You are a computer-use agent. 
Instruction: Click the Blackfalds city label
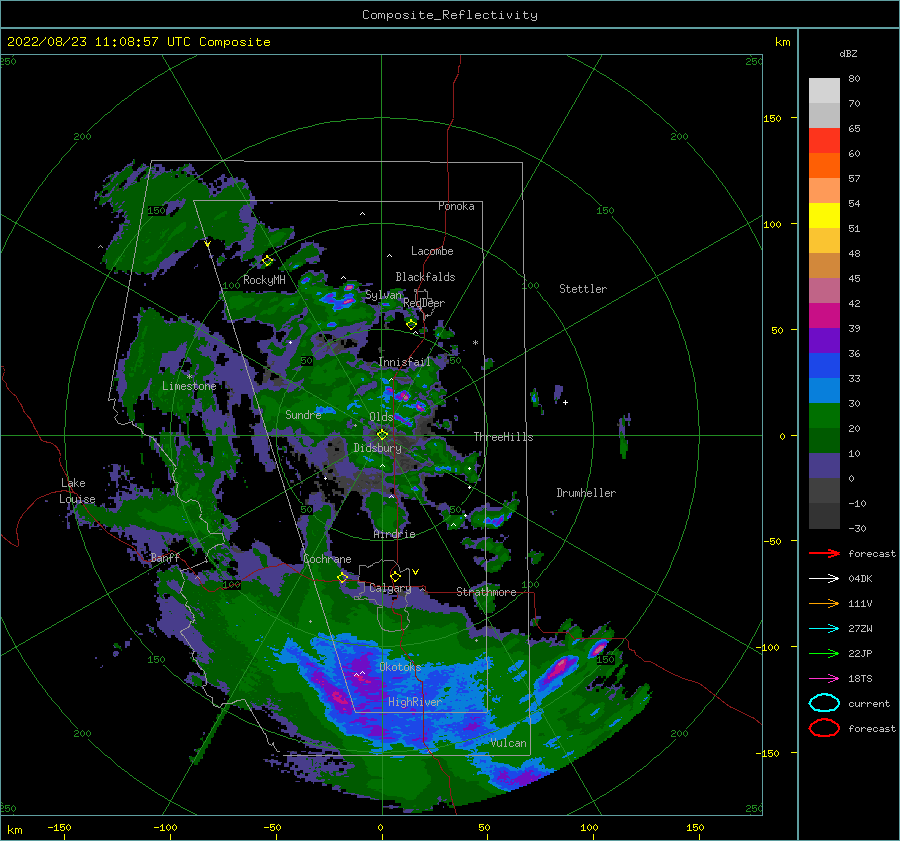click(x=425, y=277)
